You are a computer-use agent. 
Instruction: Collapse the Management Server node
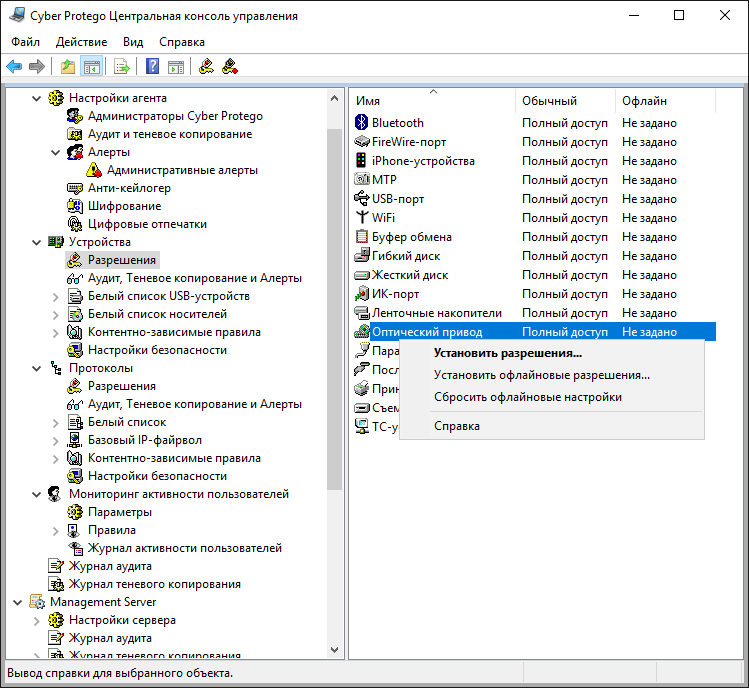(17, 602)
